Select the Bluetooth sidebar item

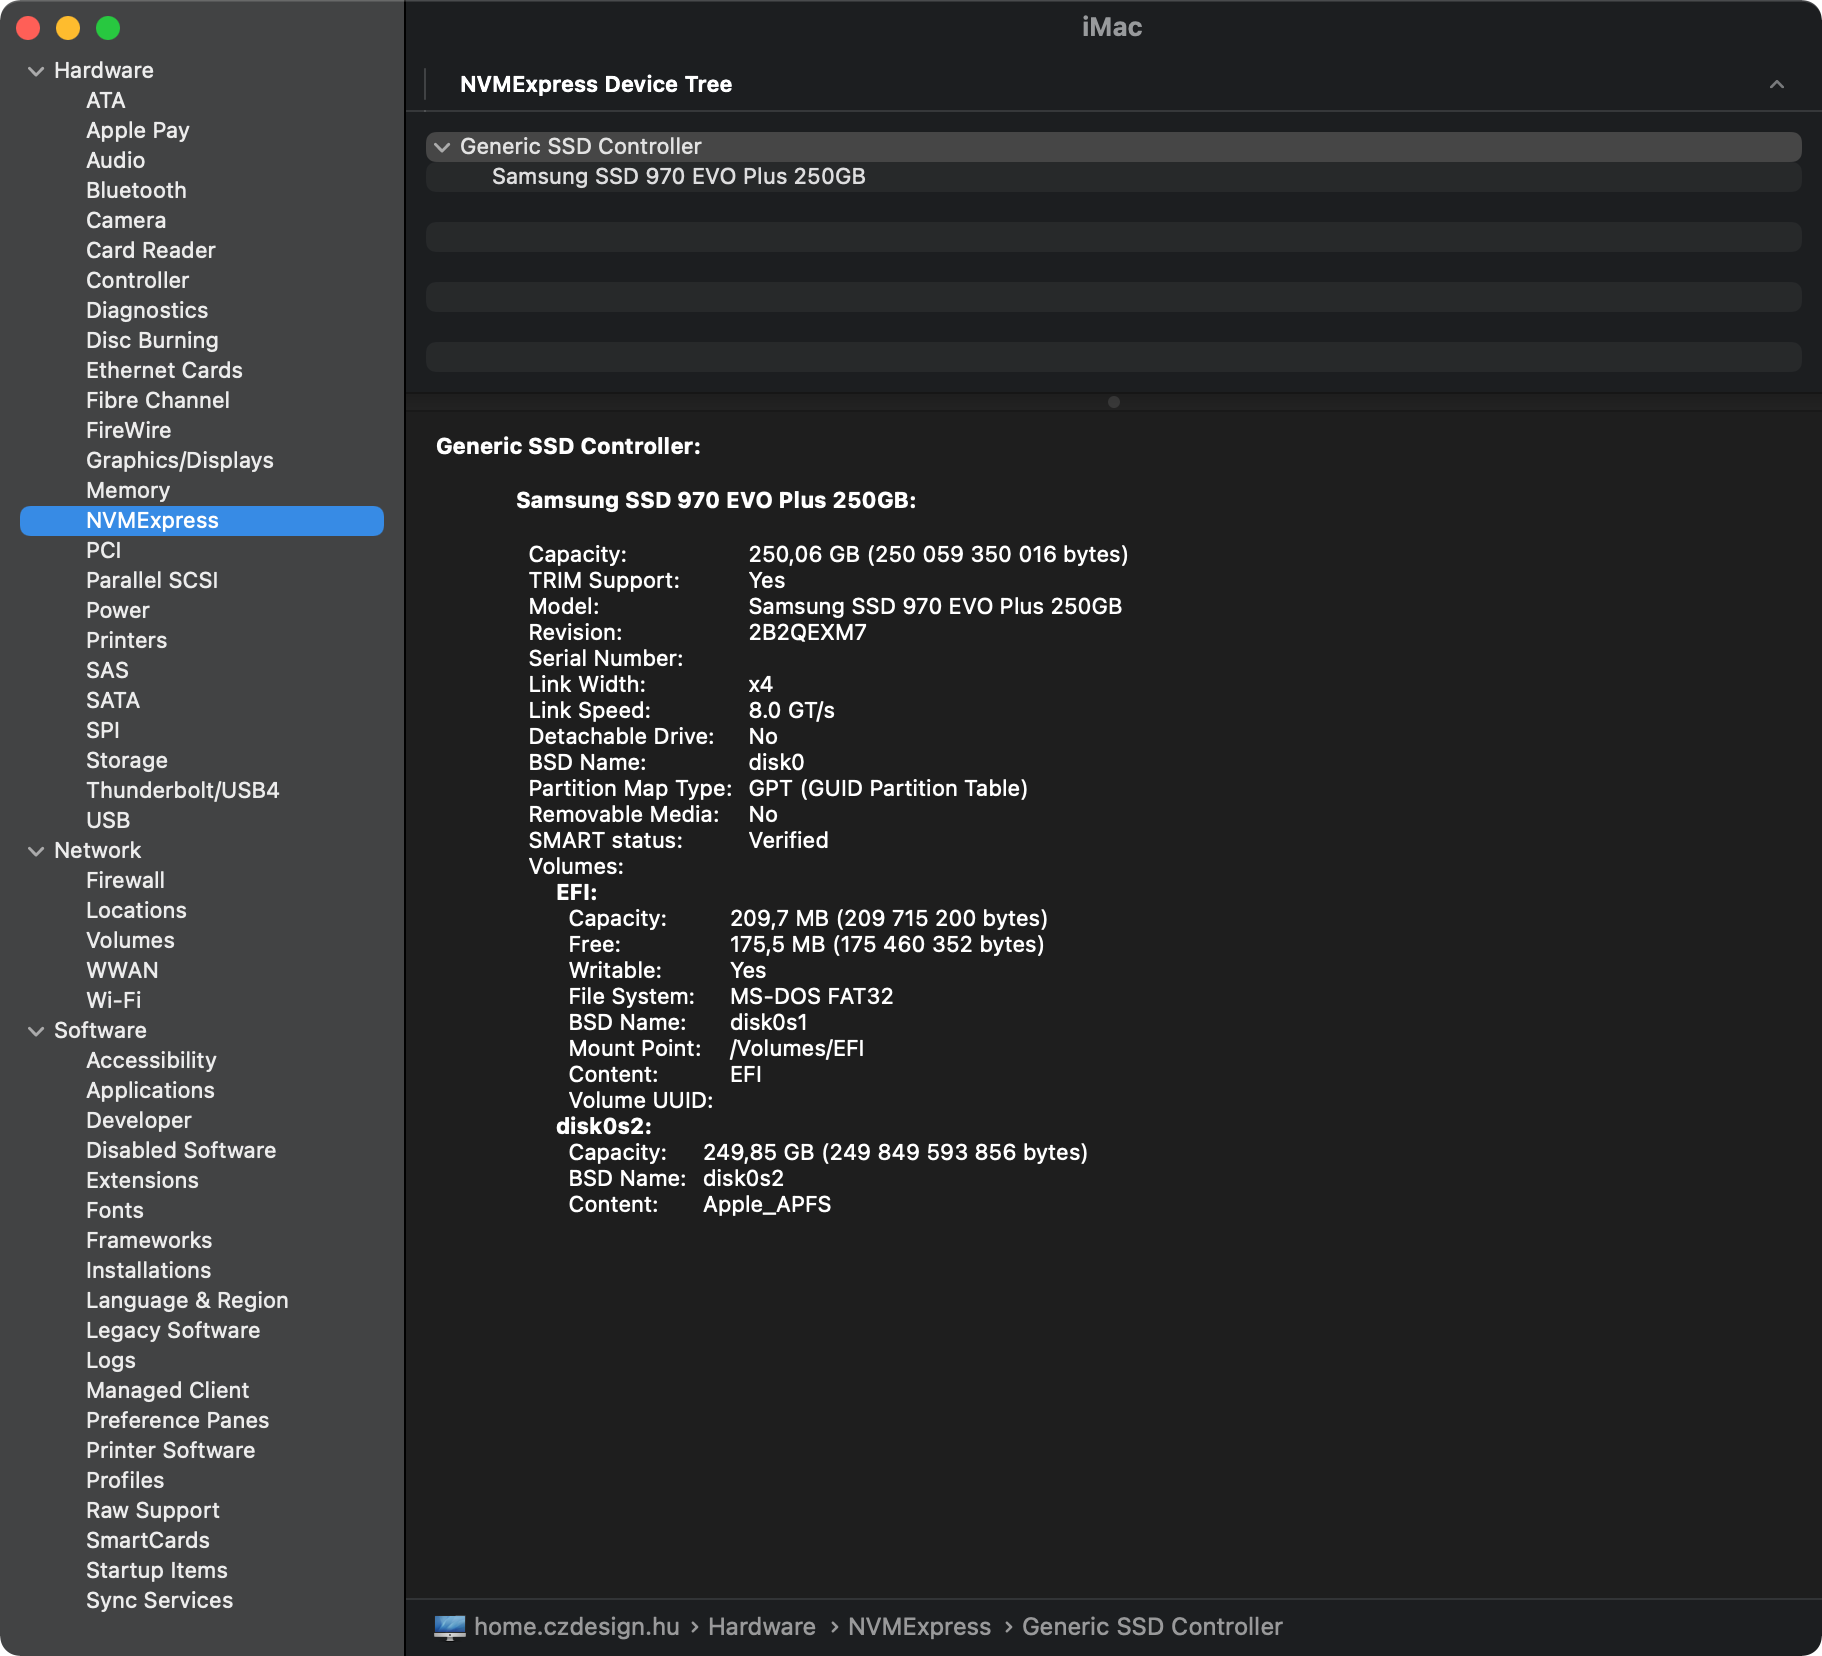pyautogui.click(x=136, y=191)
